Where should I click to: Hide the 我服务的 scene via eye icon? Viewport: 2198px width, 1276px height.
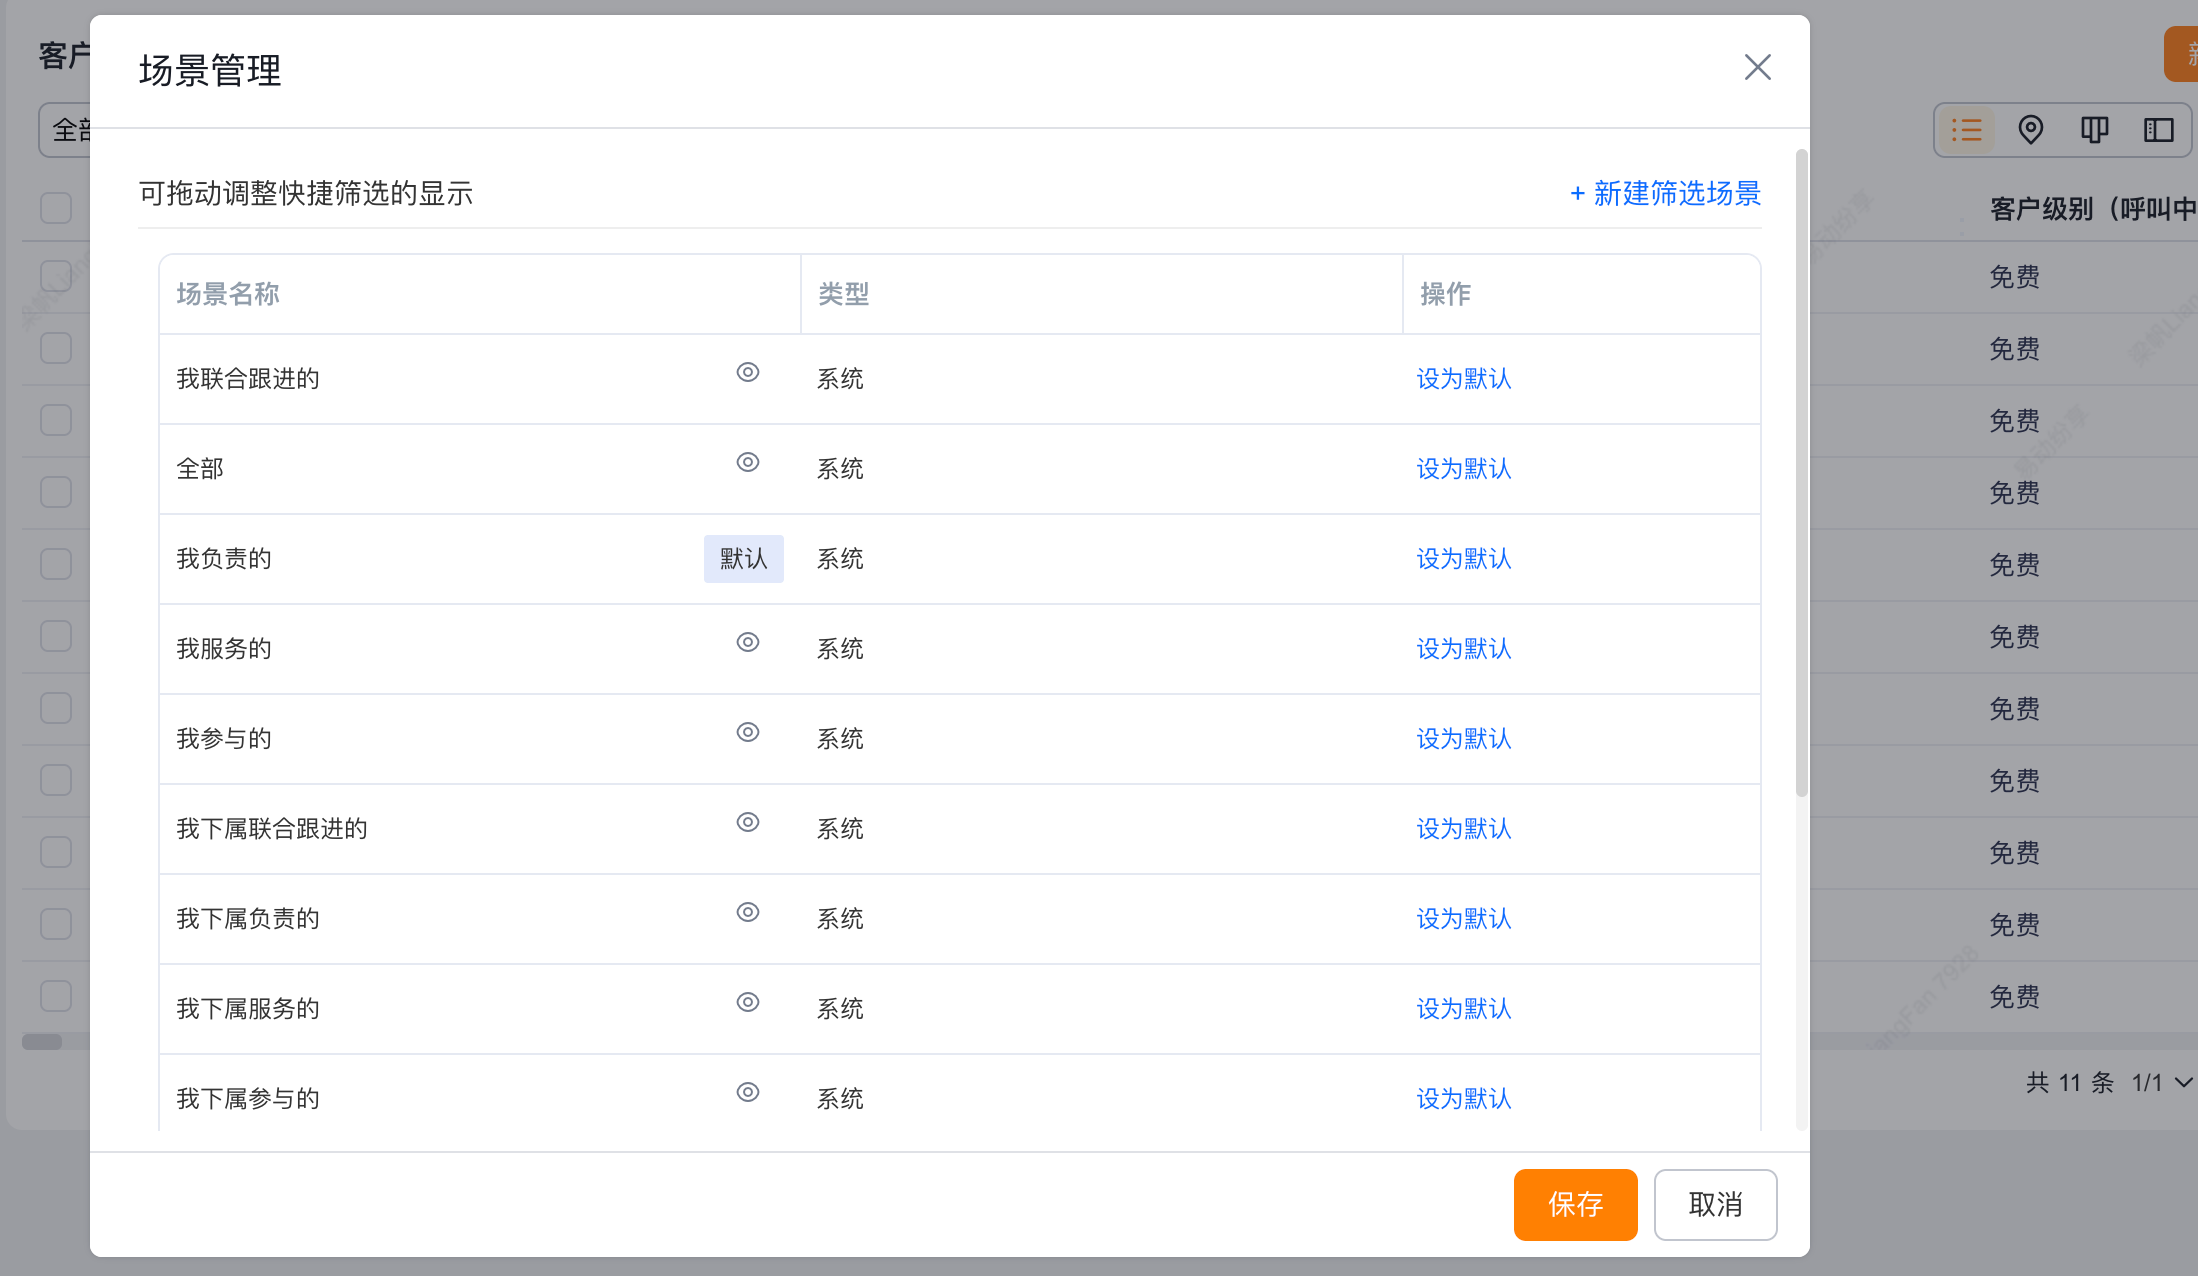[x=747, y=642]
